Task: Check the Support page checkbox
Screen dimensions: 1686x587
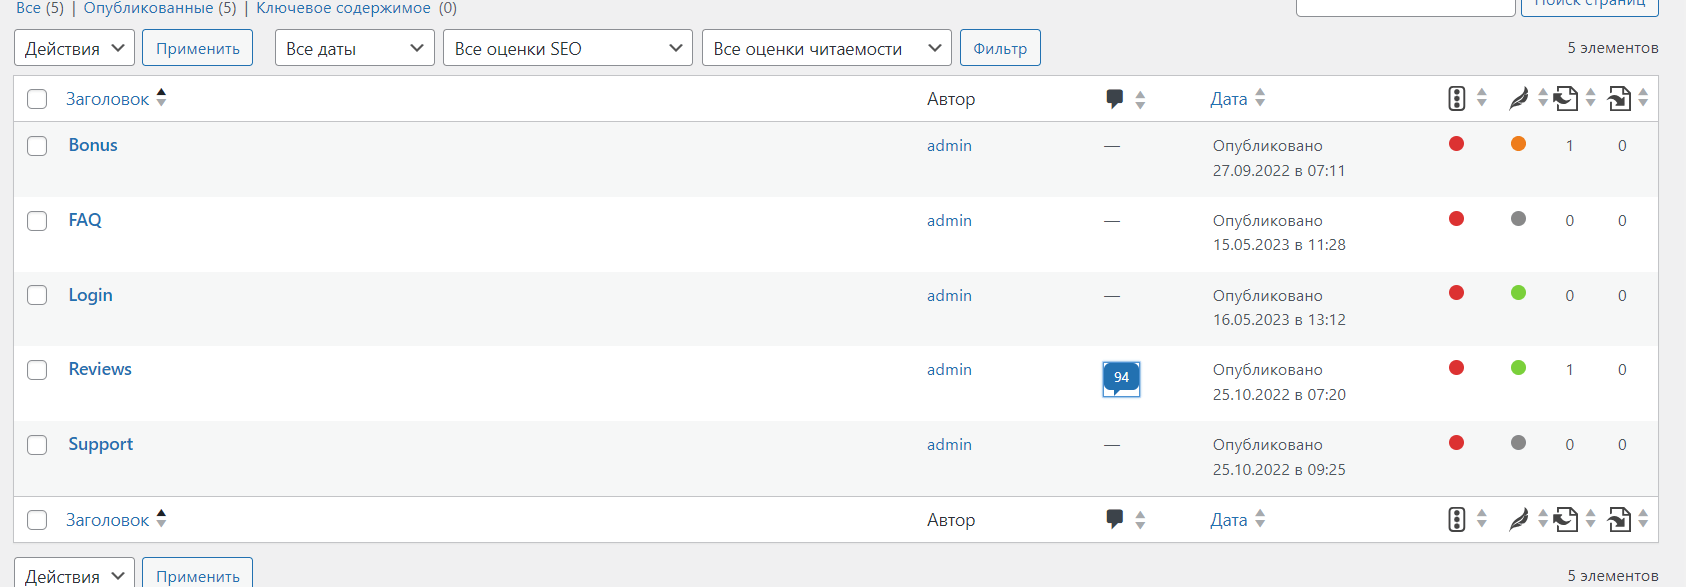Action: [37, 445]
